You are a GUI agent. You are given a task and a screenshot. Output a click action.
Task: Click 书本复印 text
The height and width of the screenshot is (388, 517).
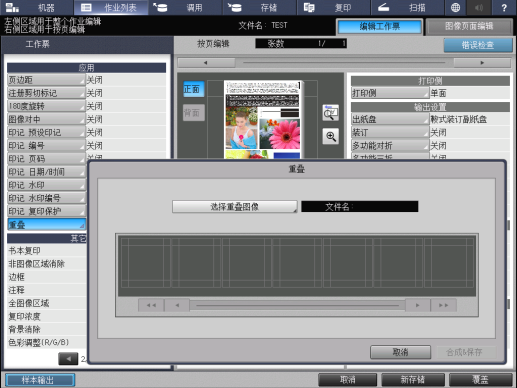click(24, 251)
